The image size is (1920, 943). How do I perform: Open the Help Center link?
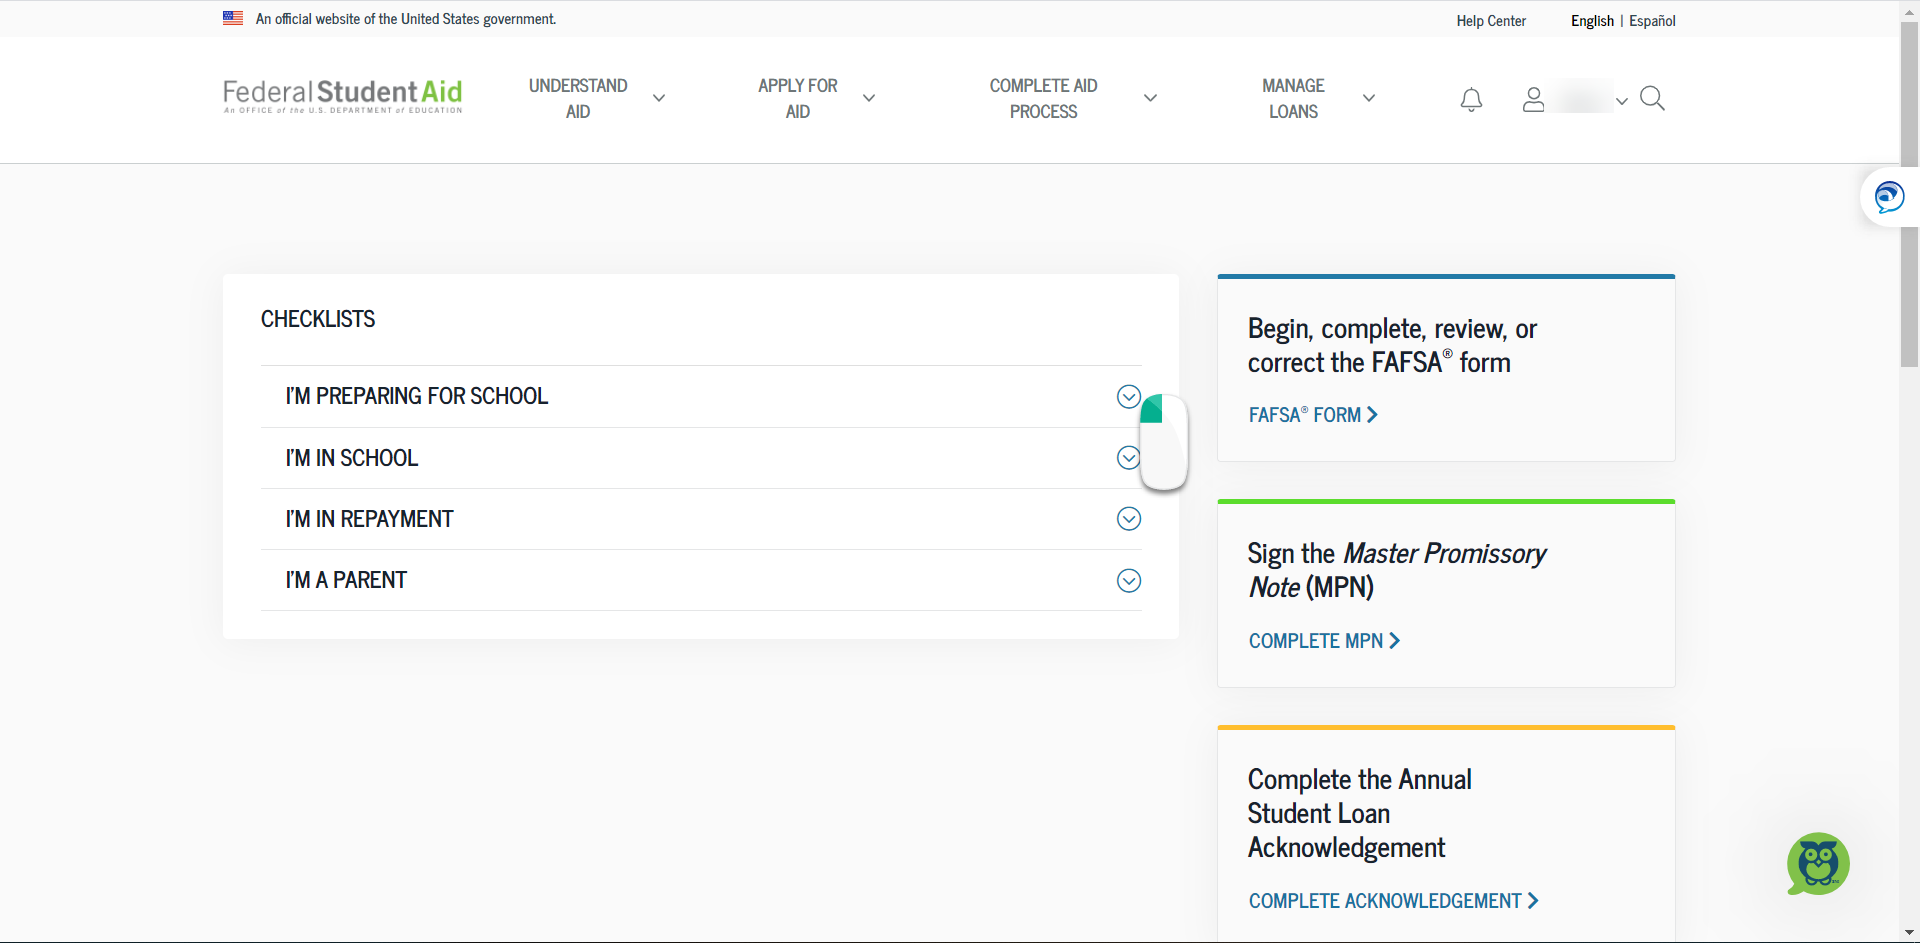coord(1491,21)
